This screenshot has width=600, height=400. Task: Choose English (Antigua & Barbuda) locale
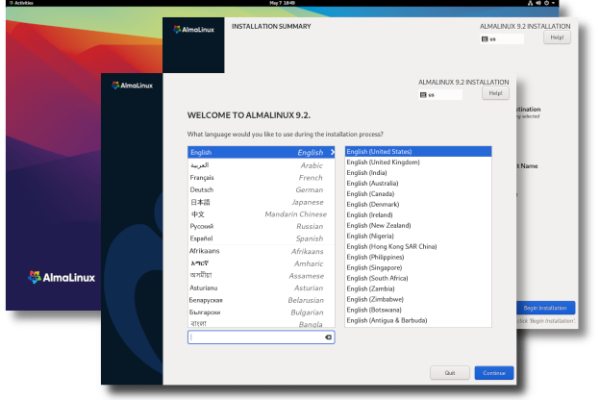418,320
